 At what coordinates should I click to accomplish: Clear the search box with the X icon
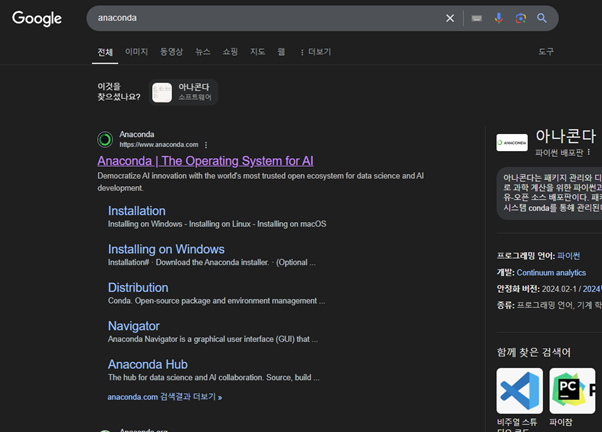point(450,18)
